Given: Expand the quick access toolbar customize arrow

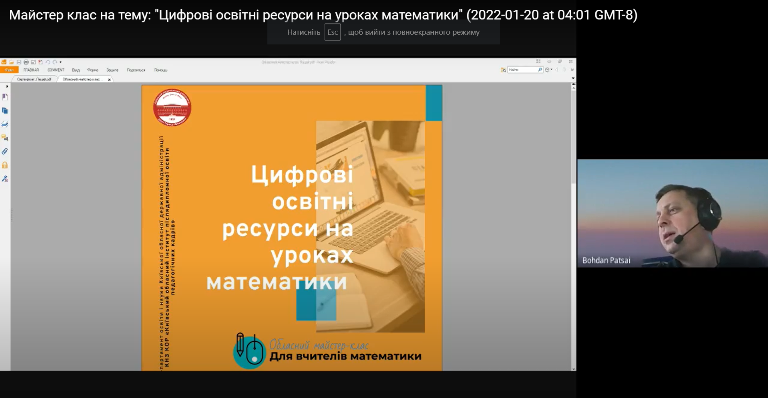Looking at the screenshot, I should [61, 62].
